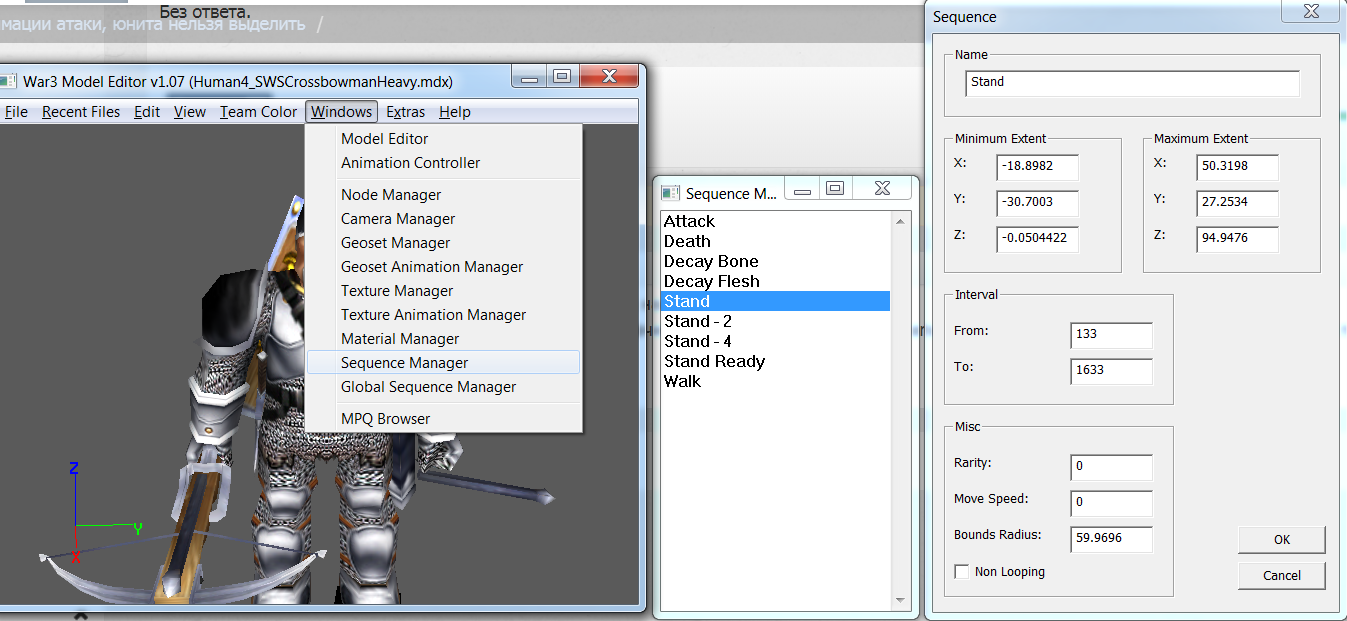Screen dimensions: 1347x621
Task: Select the Stand Ready sequence
Action: pyautogui.click(x=776, y=361)
